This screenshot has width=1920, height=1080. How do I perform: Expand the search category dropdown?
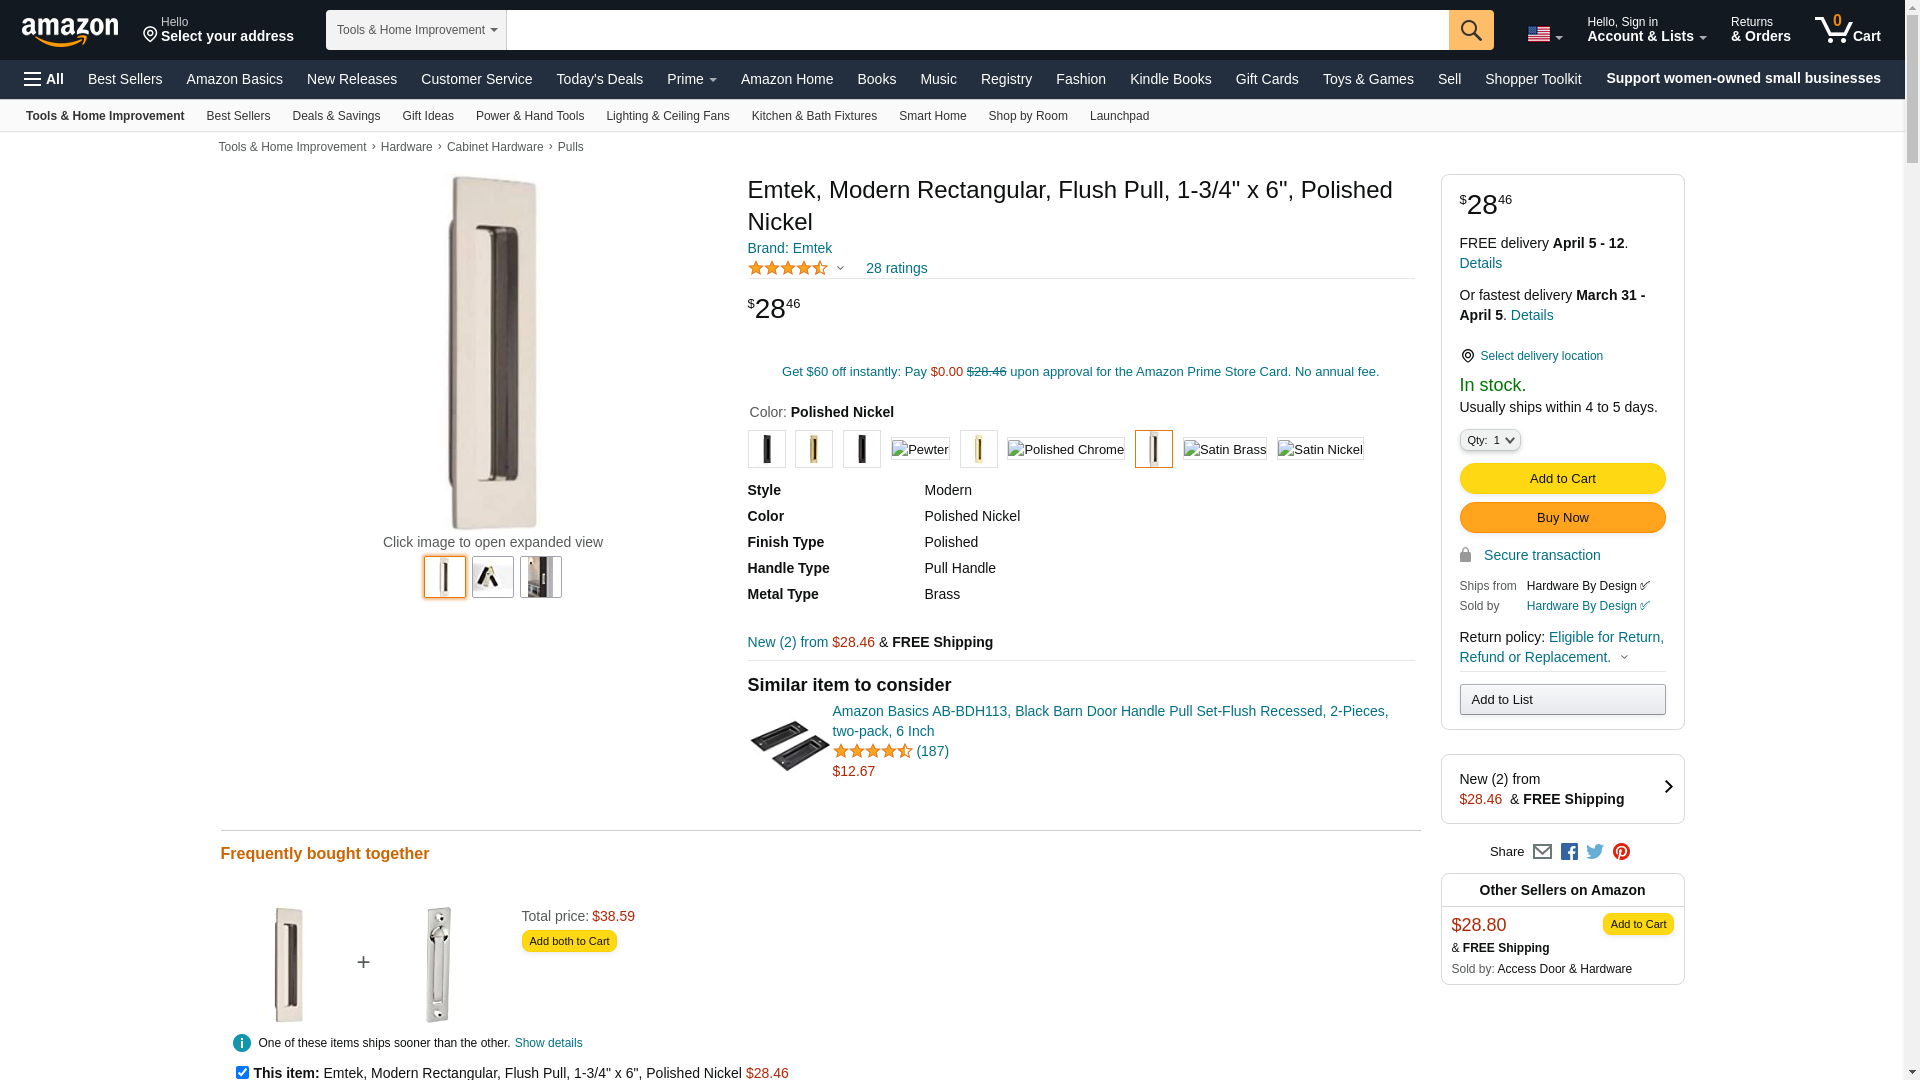coord(416,30)
